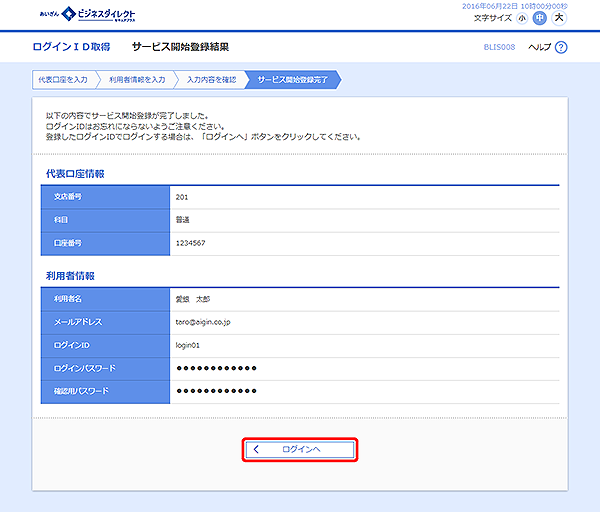This screenshot has width=600, height=512.
Task: Click the ログインへ button
Action: point(300,449)
